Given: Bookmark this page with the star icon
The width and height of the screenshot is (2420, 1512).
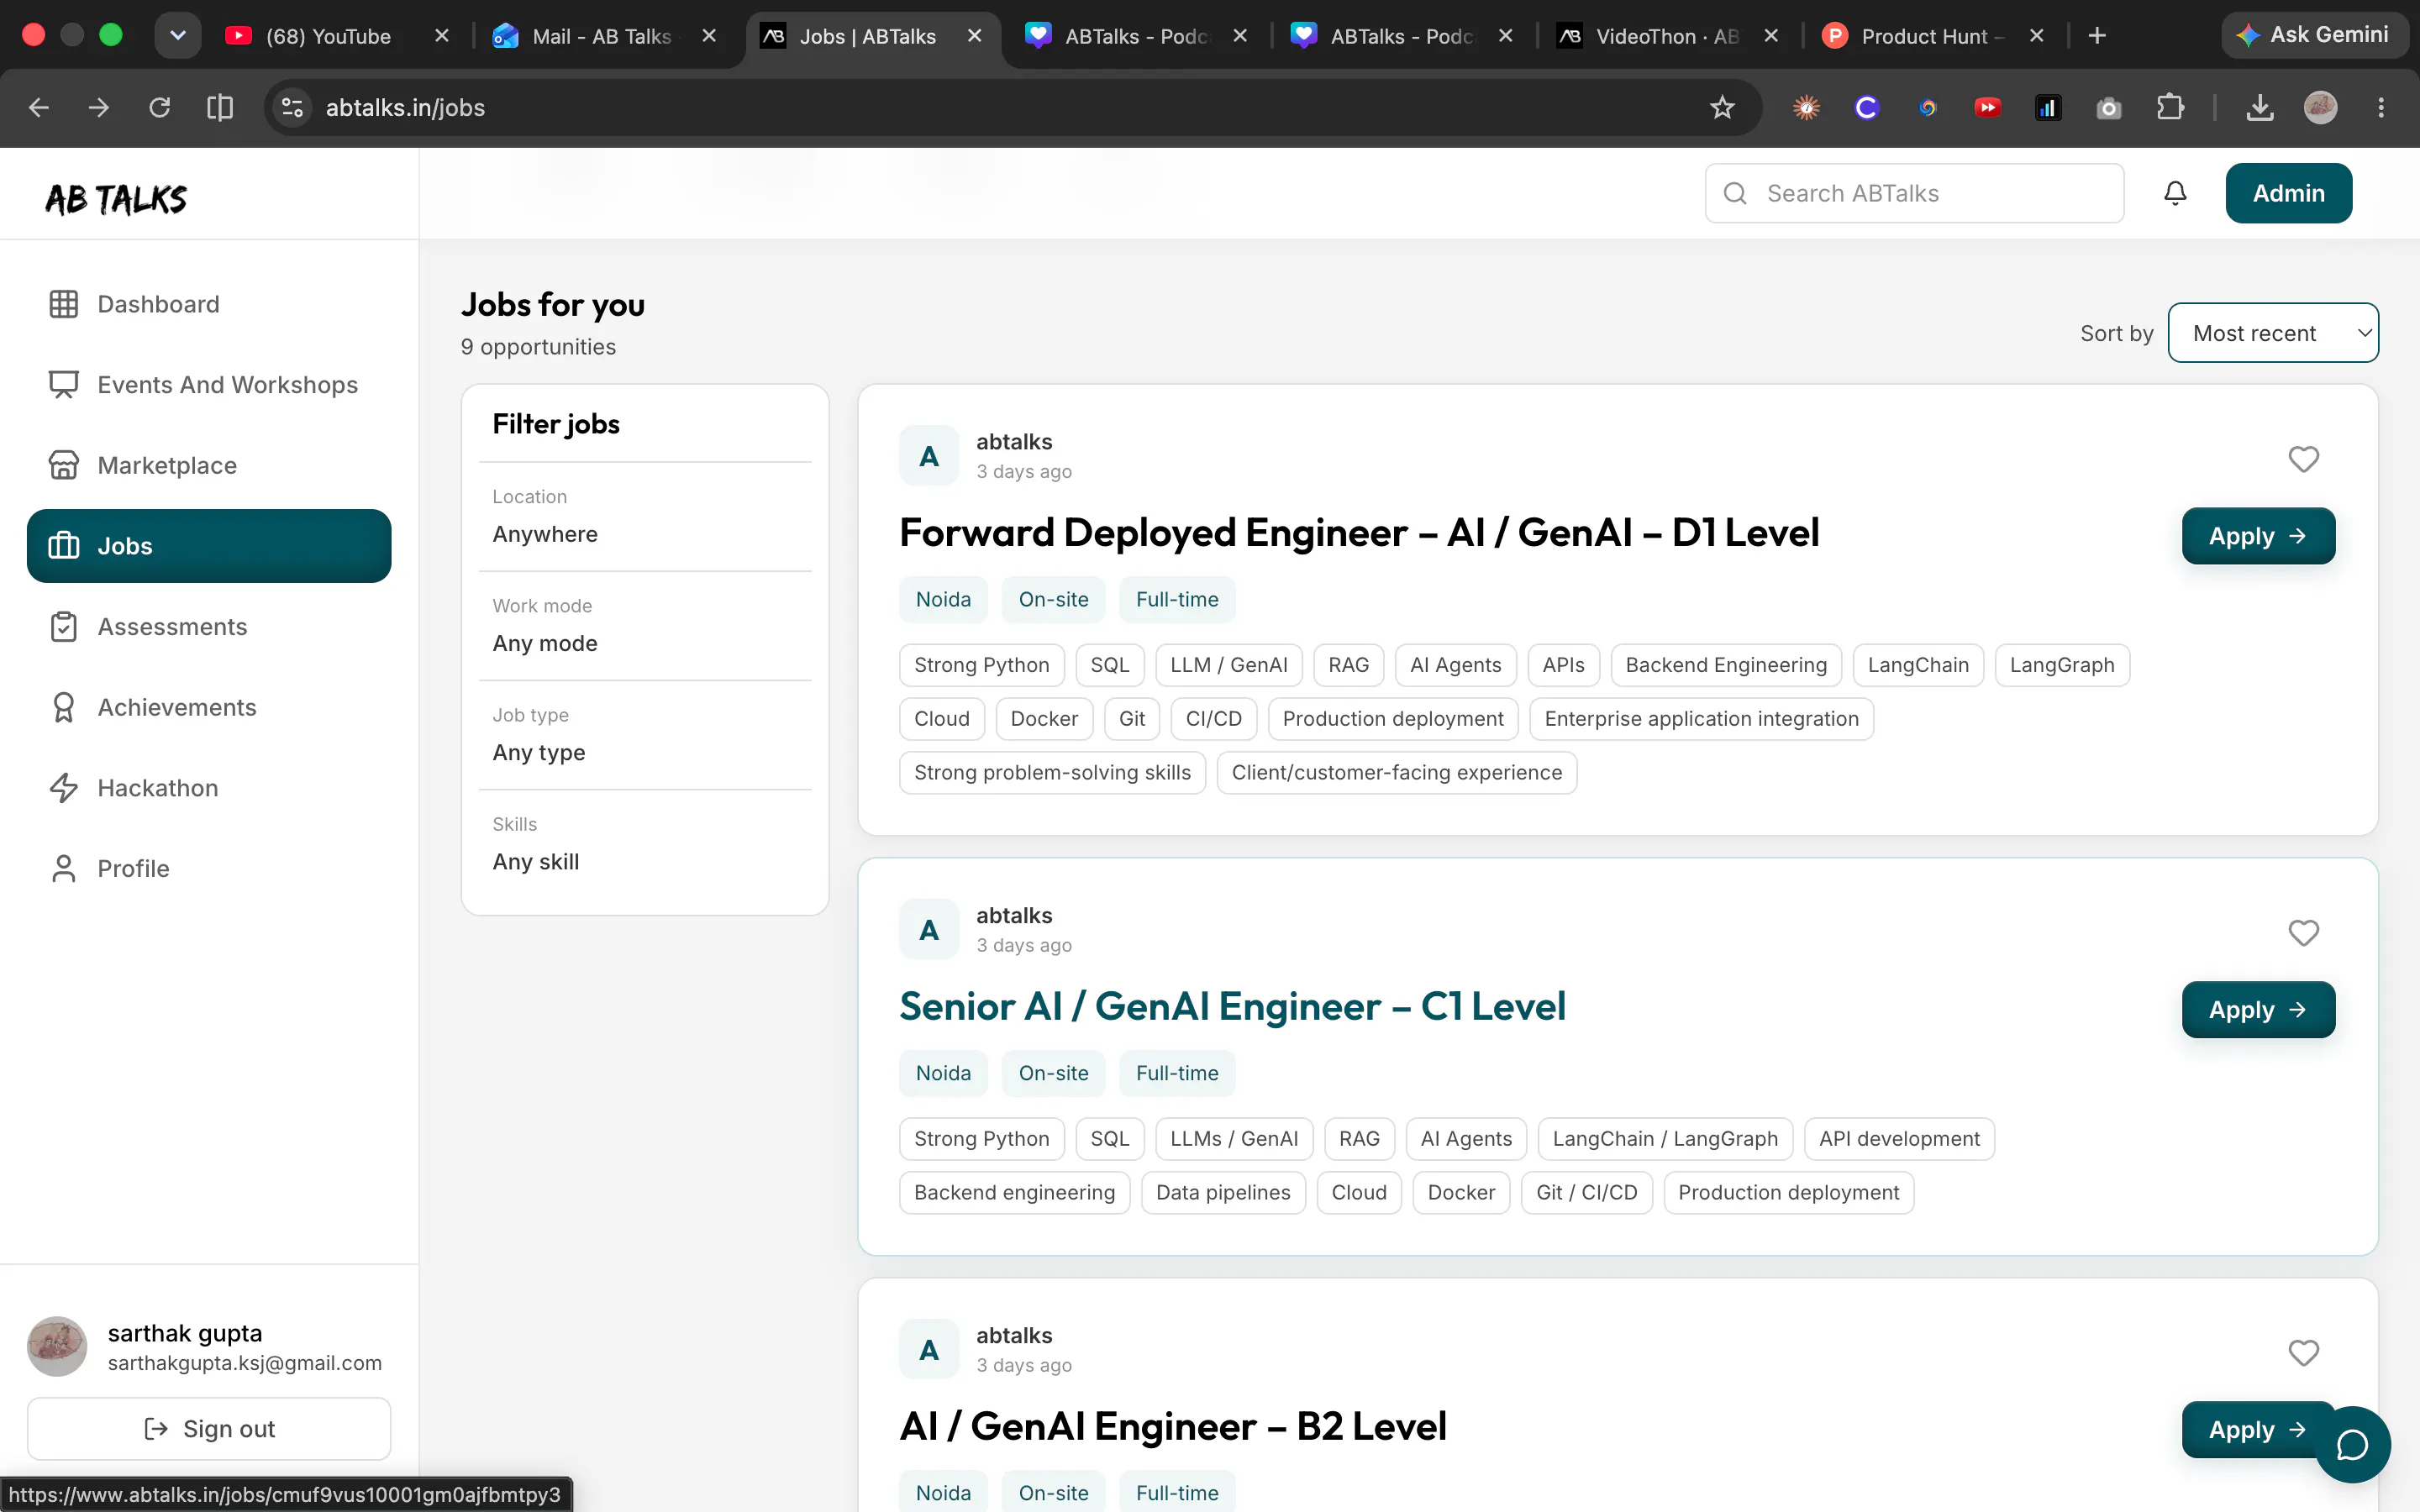Looking at the screenshot, I should pyautogui.click(x=1722, y=107).
